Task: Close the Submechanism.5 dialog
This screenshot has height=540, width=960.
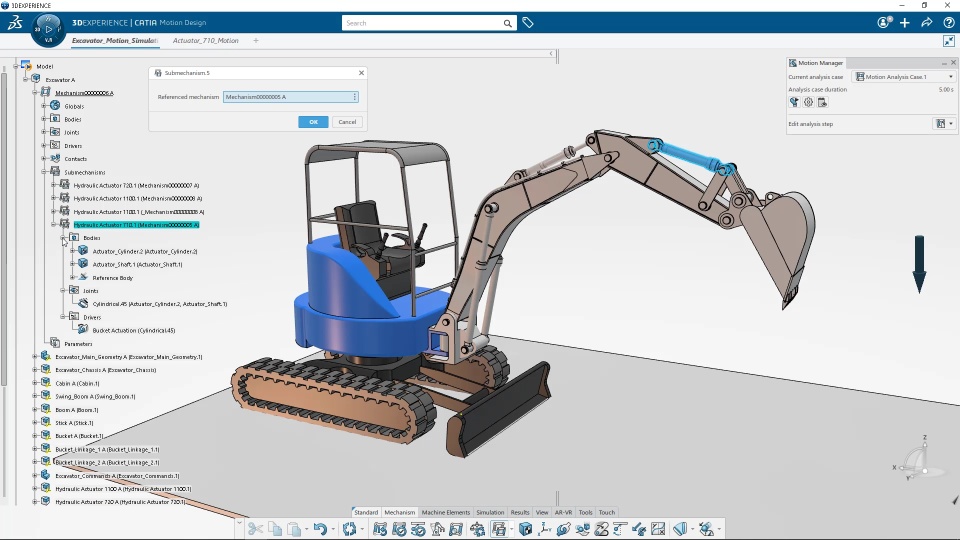Action: click(x=361, y=73)
